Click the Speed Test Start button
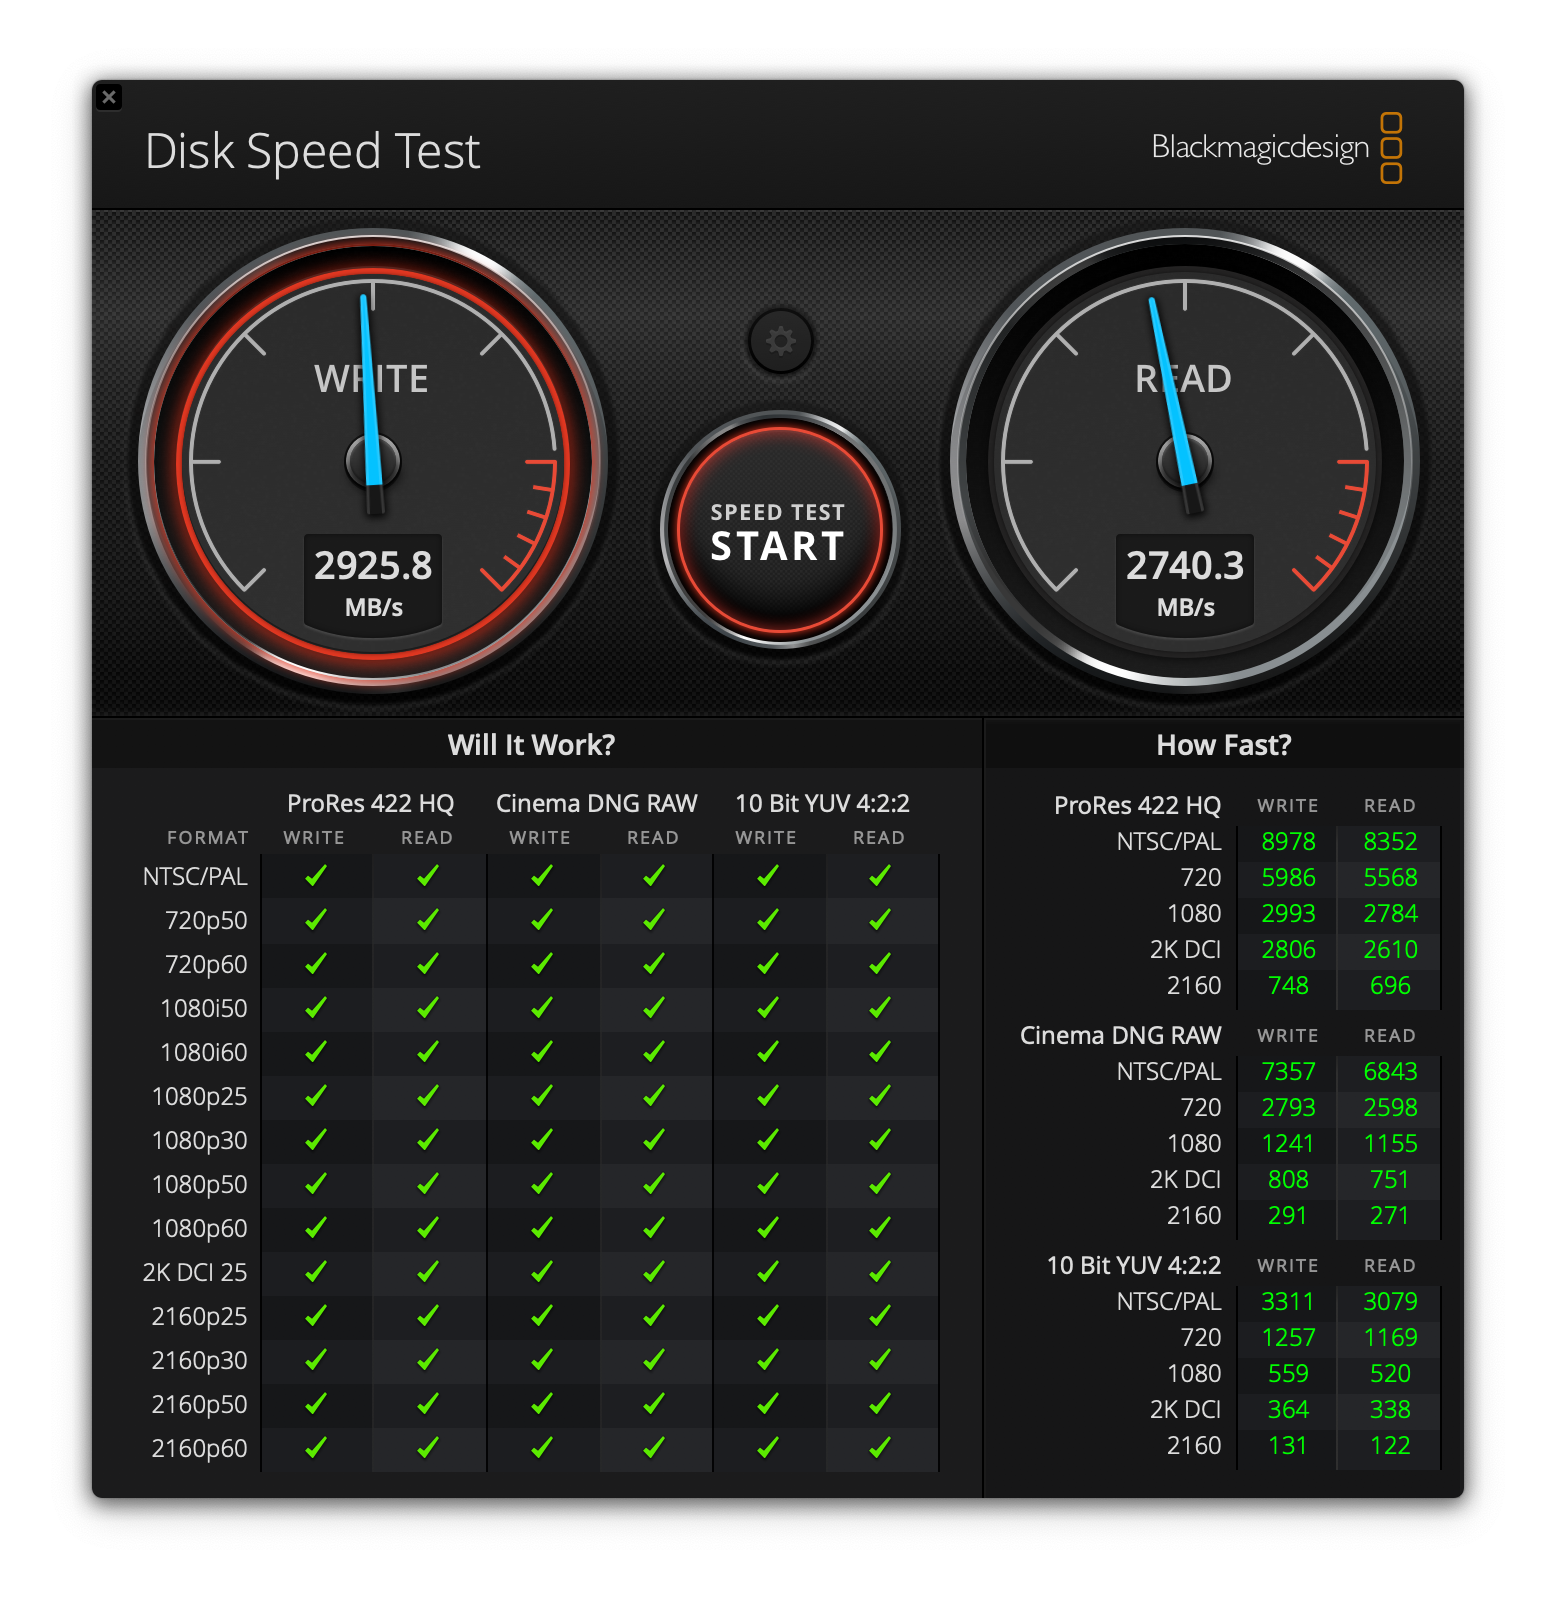This screenshot has height=1604, width=1556. pos(779,530)
